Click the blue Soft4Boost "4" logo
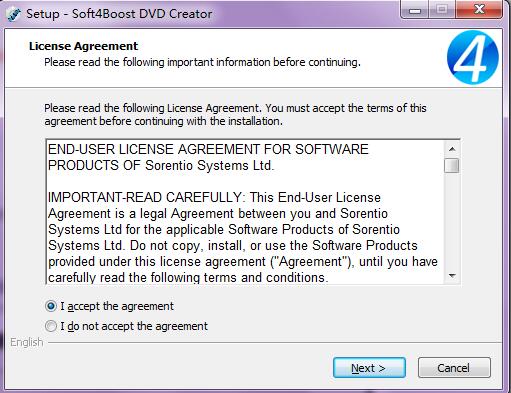The width and height of the screenshot is (511, 393). 473,57
